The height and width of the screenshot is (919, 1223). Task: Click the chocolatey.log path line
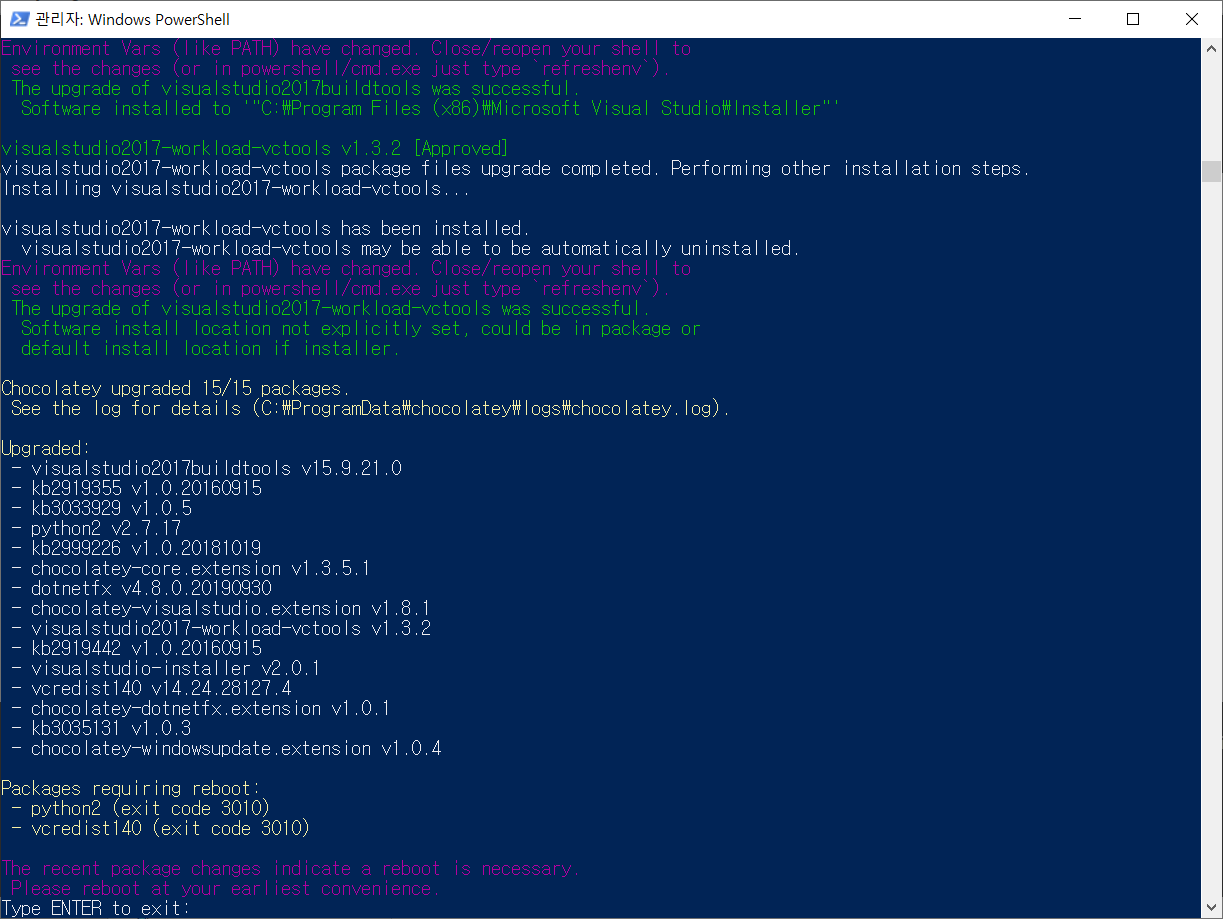point(371,408)
